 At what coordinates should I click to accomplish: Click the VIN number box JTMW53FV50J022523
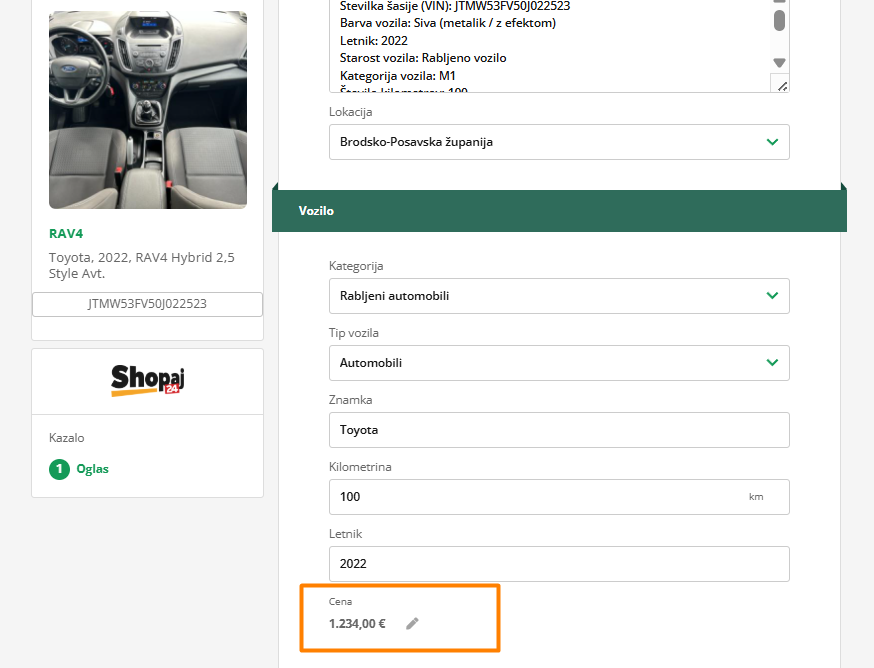click(x=147, y=304)
